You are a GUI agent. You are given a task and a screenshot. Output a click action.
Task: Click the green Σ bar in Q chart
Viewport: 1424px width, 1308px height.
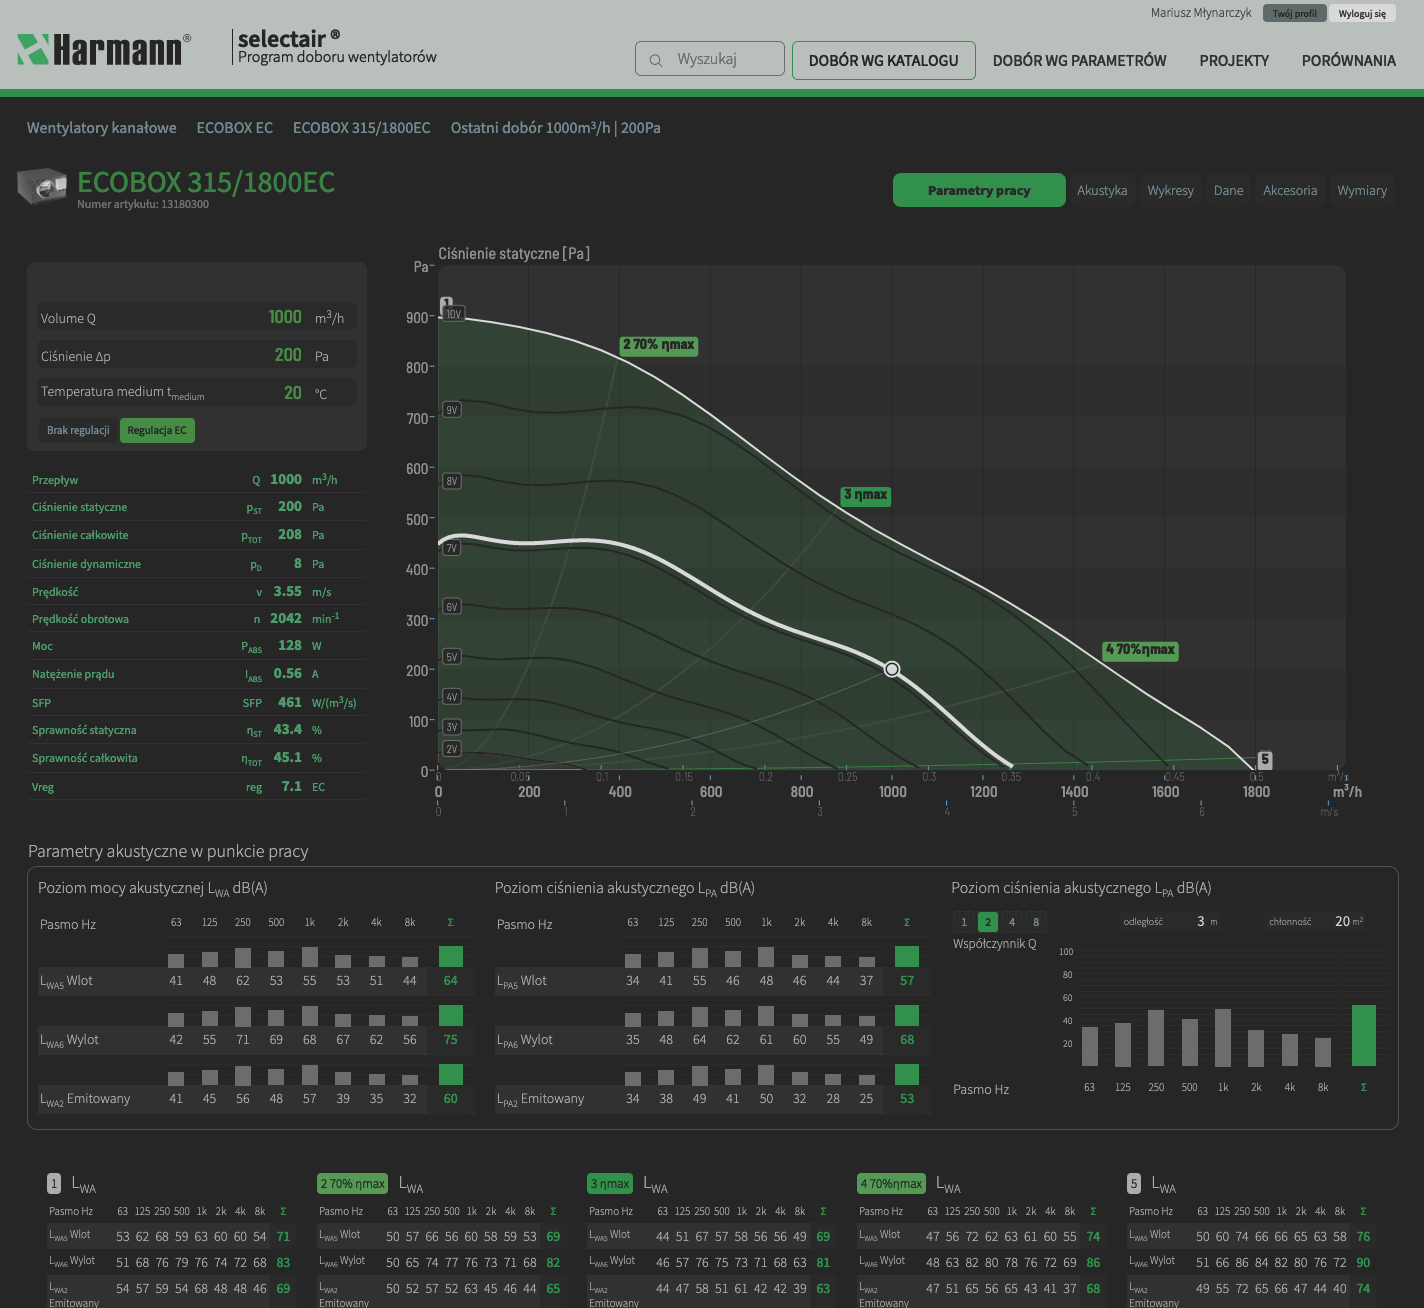pos(1364,1035)
